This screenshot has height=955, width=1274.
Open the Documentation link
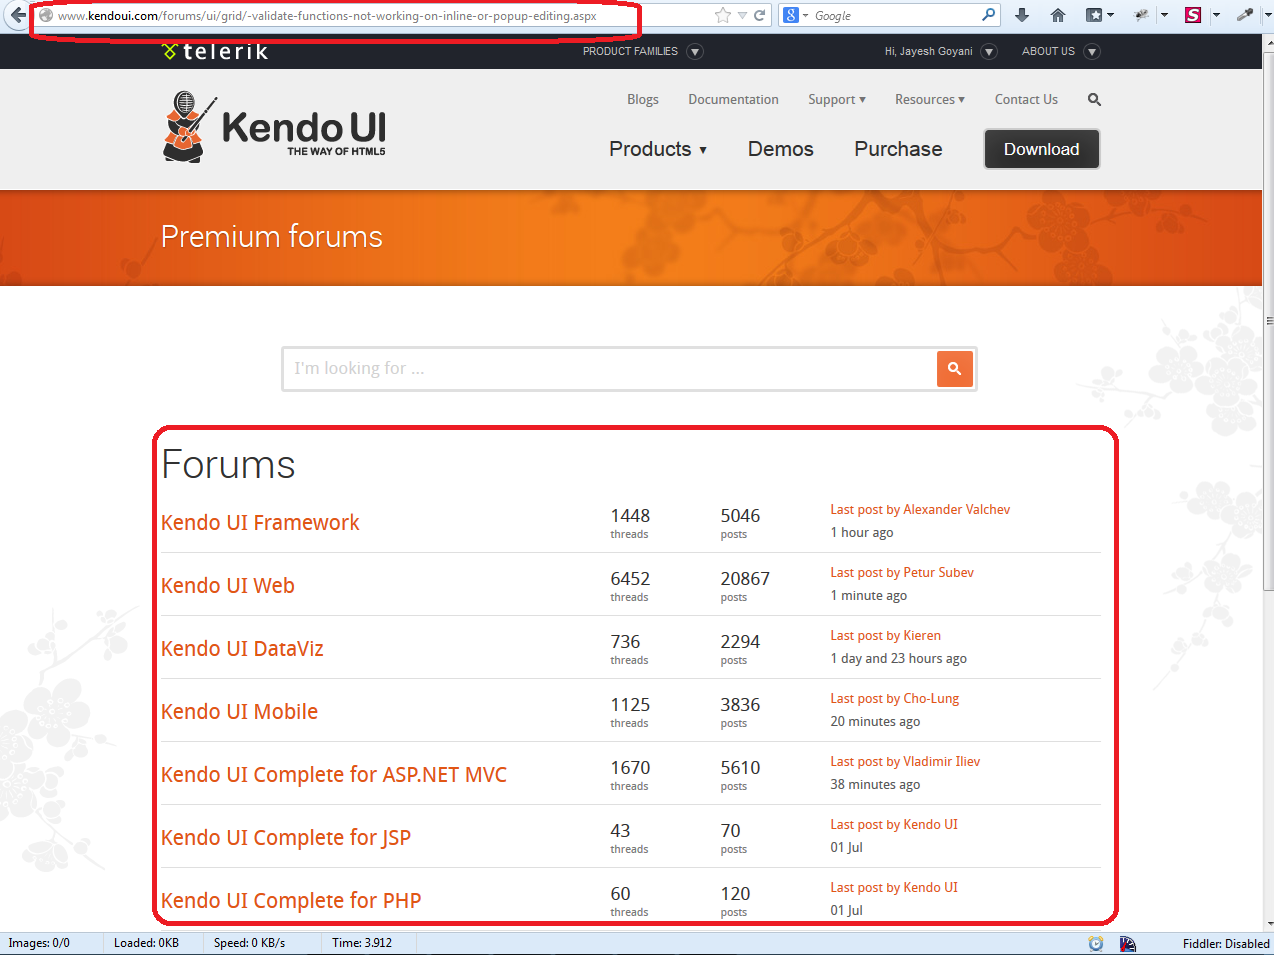[x=733, y=99]
